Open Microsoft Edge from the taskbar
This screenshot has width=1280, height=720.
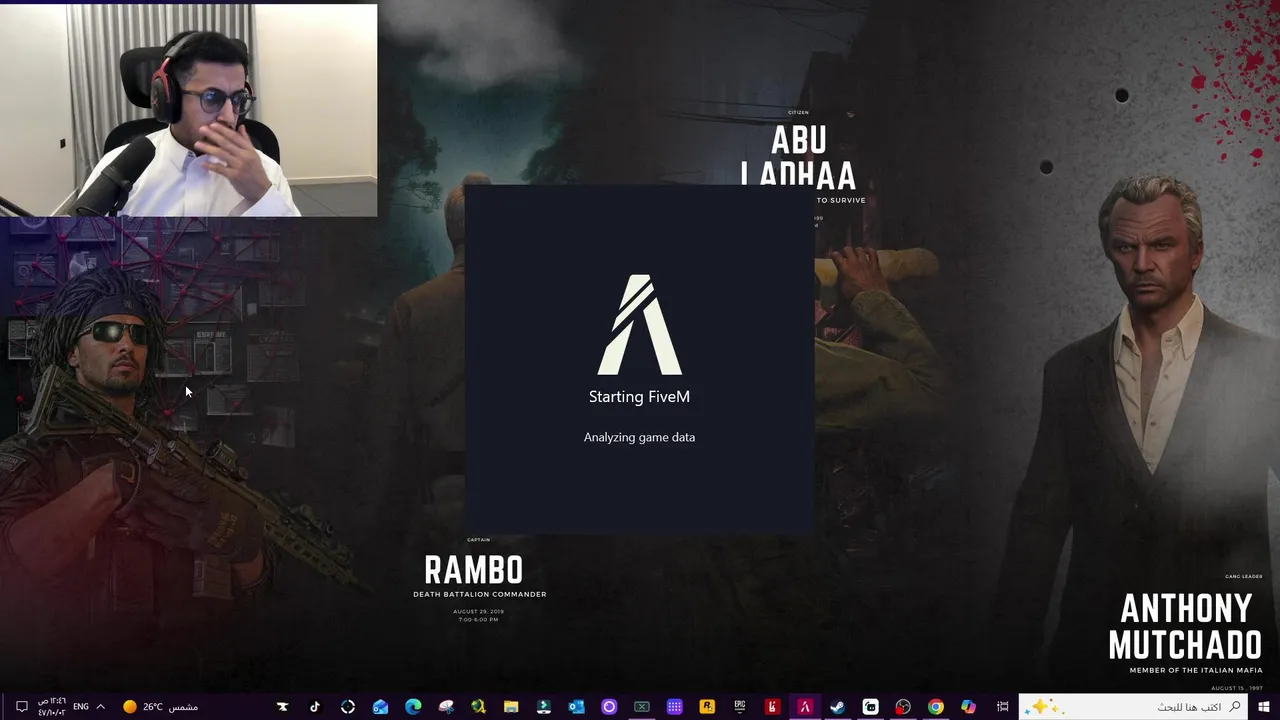413,706
